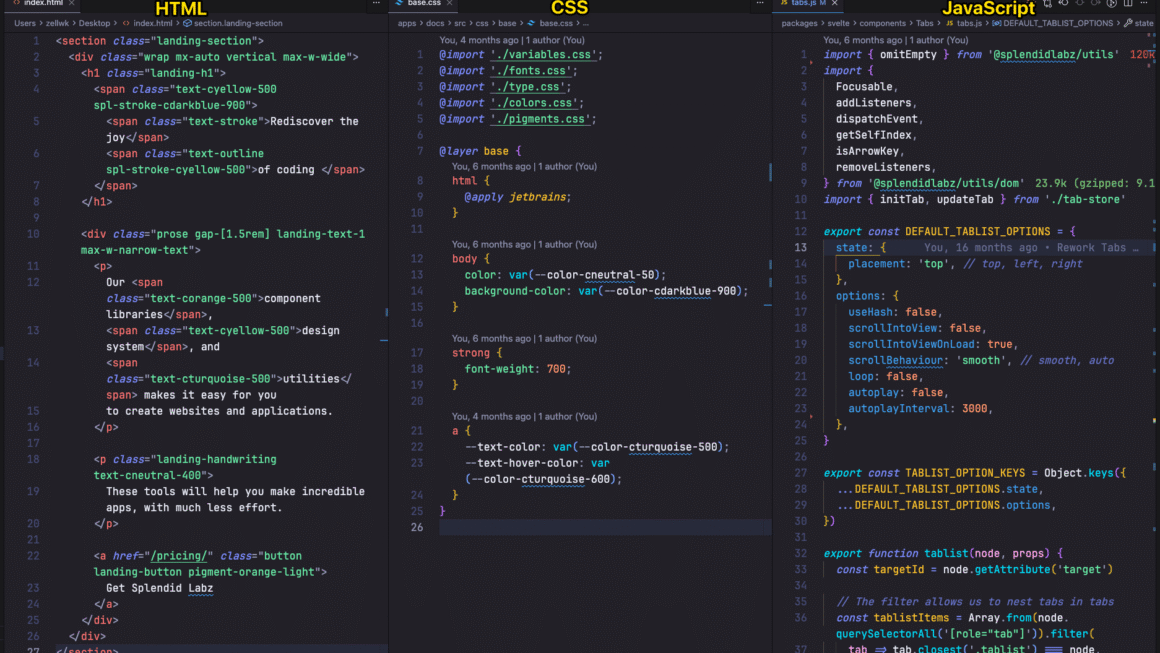Image resolution: width=1160 pixels, height=653 pixels.
Task: Click the wrench icon beside state breadcrumb
Action: click(x=1128, y=23)
